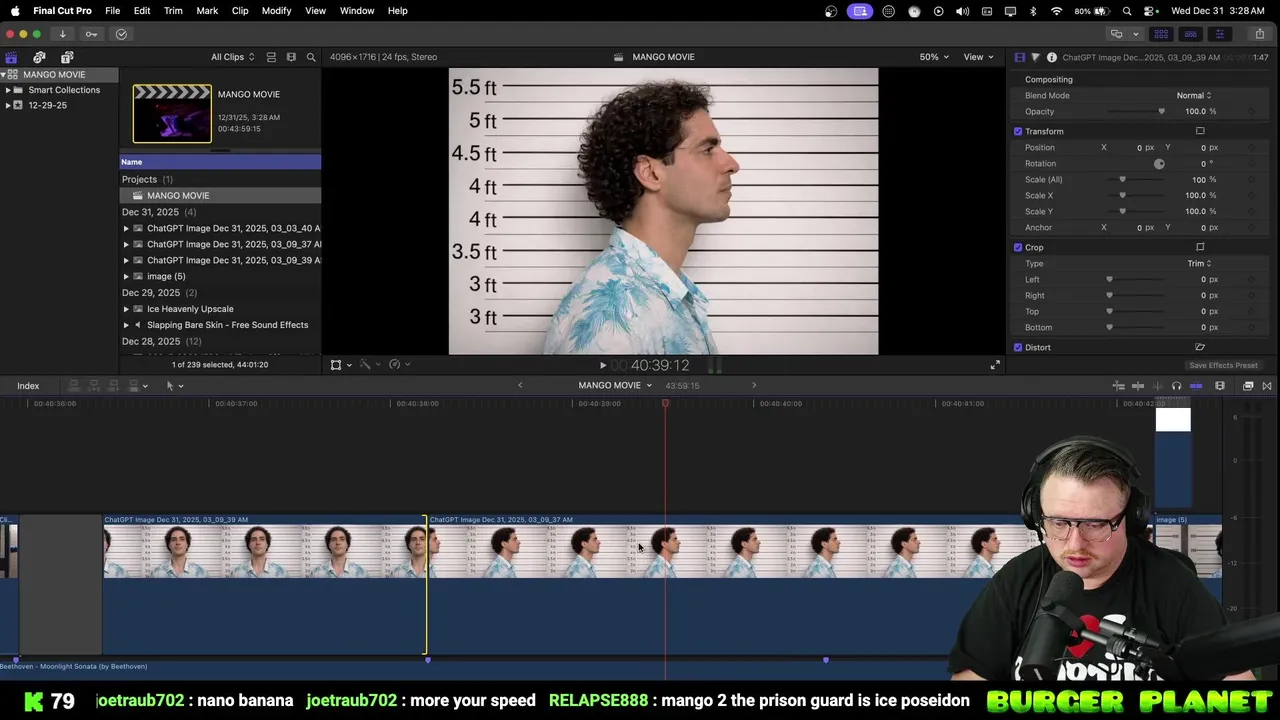
Task: Click Save Effects Preset button
Action: pyautogui.click(x=1223, y=365)
